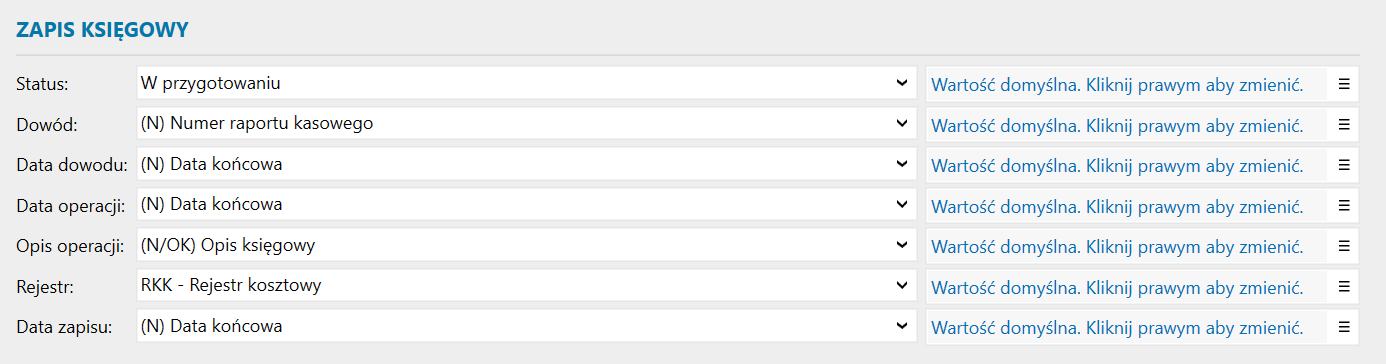The width and height of the screenshot is (1386, 364).
Task: Open the hamburger menu in the Opis operacji row
Action: (1343, 245)
